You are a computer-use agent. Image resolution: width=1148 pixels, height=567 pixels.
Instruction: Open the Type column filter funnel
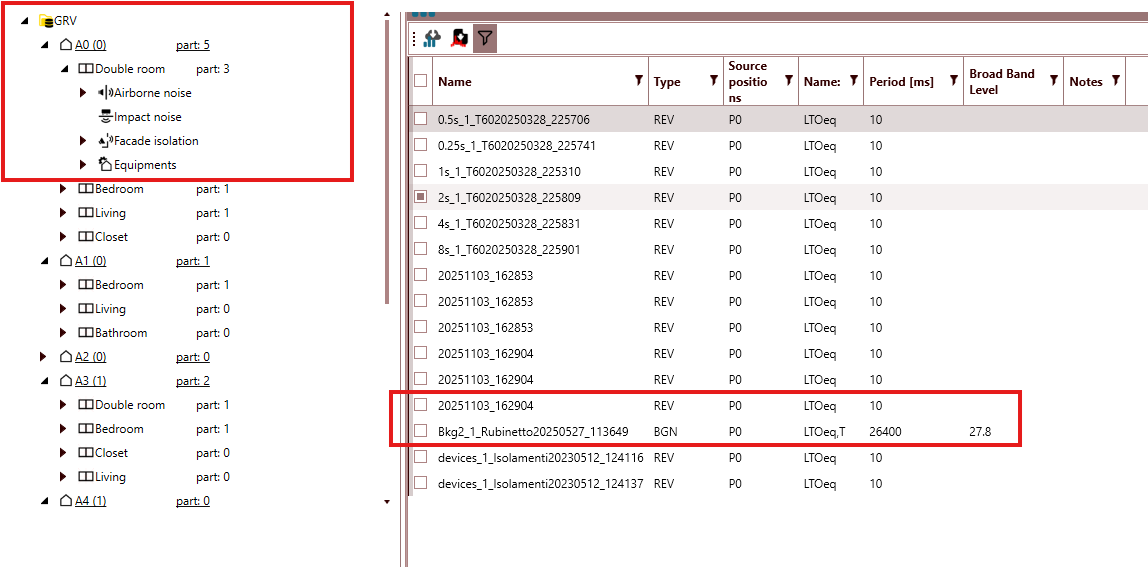click(x=712, y=80)
